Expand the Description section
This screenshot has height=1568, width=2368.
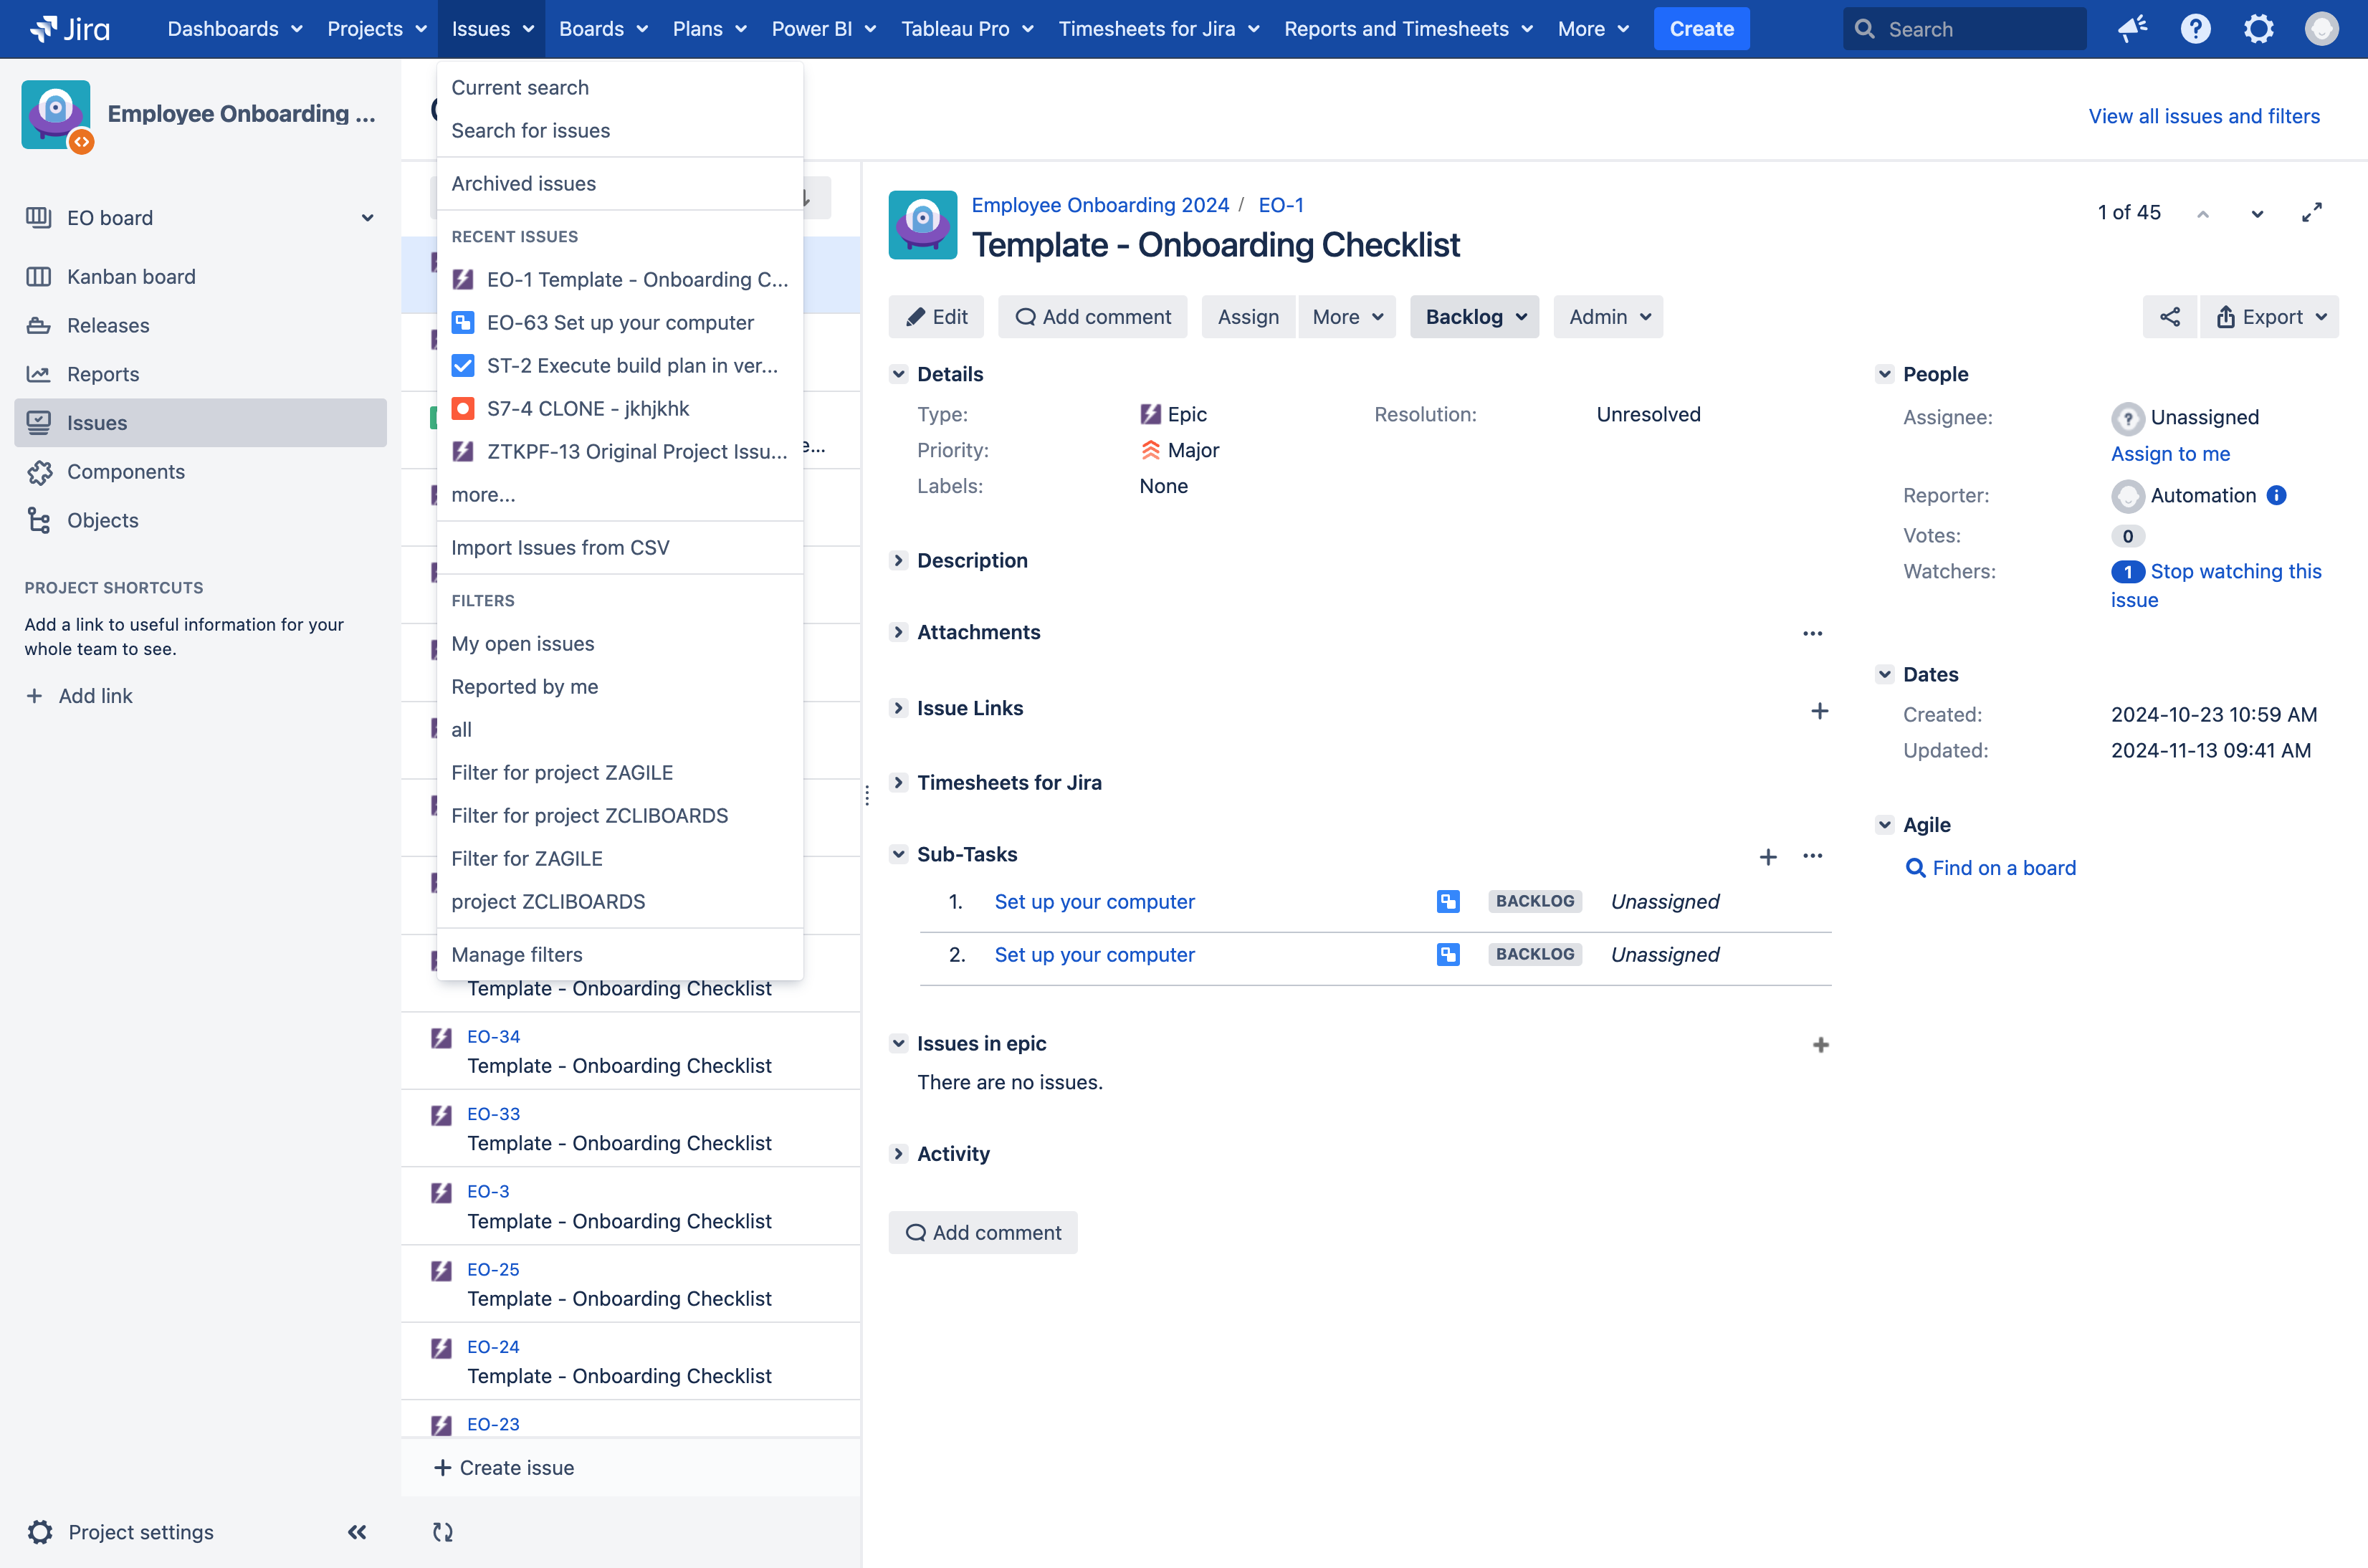(898, 560)
